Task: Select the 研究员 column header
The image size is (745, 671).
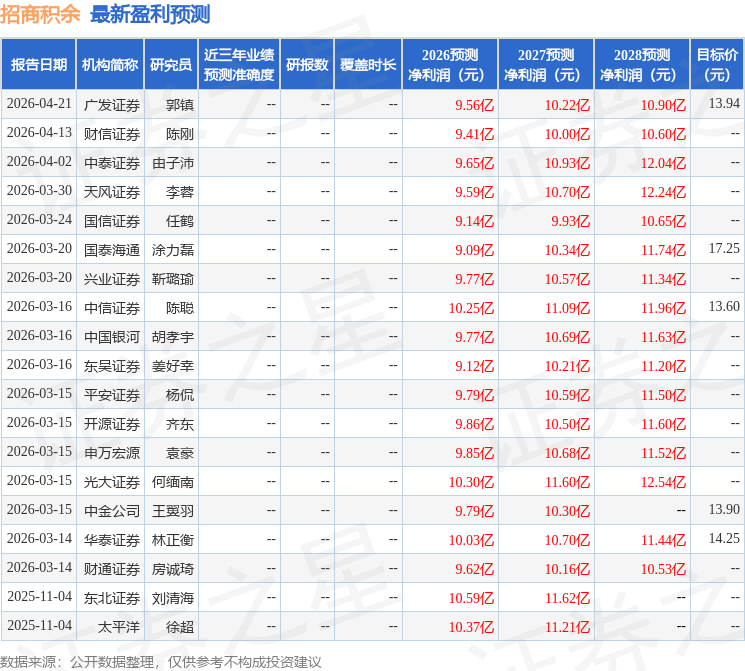Action: click(171, 65)
